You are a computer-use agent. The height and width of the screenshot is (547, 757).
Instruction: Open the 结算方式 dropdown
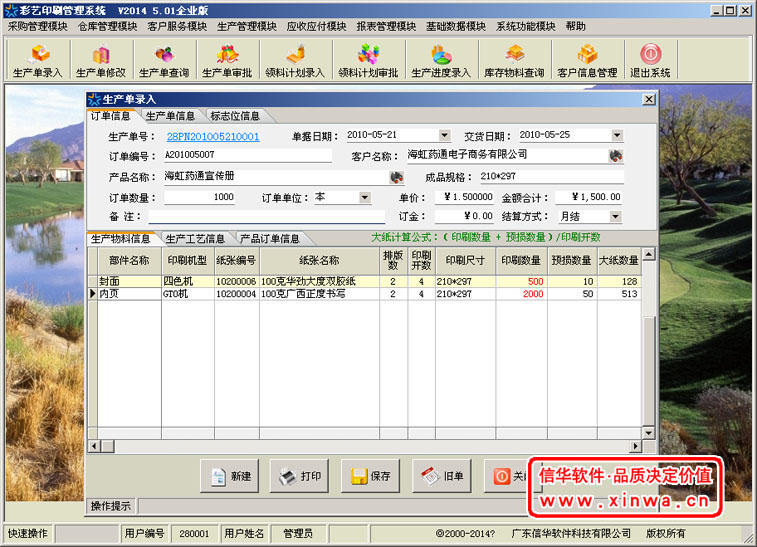pos(615,216)
